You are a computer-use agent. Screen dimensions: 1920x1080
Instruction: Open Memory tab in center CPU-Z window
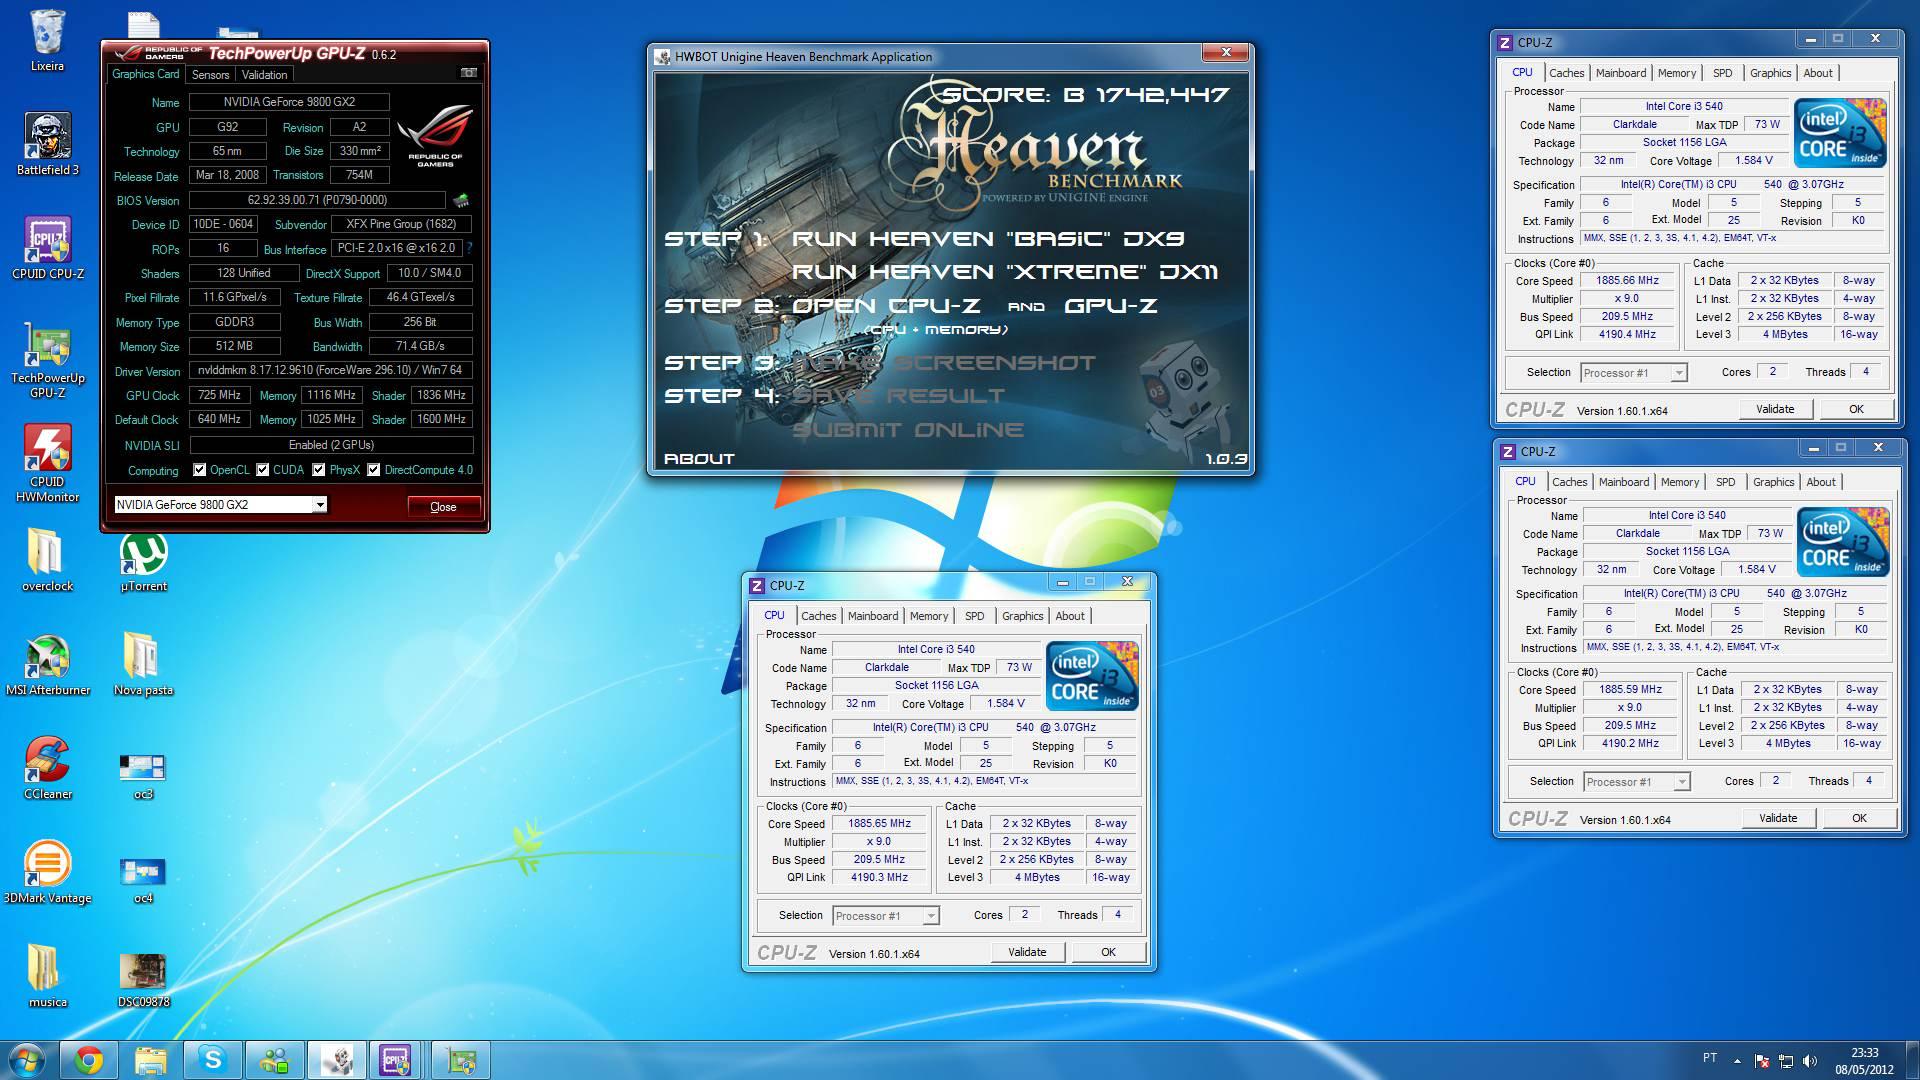(x=929, y=616)
